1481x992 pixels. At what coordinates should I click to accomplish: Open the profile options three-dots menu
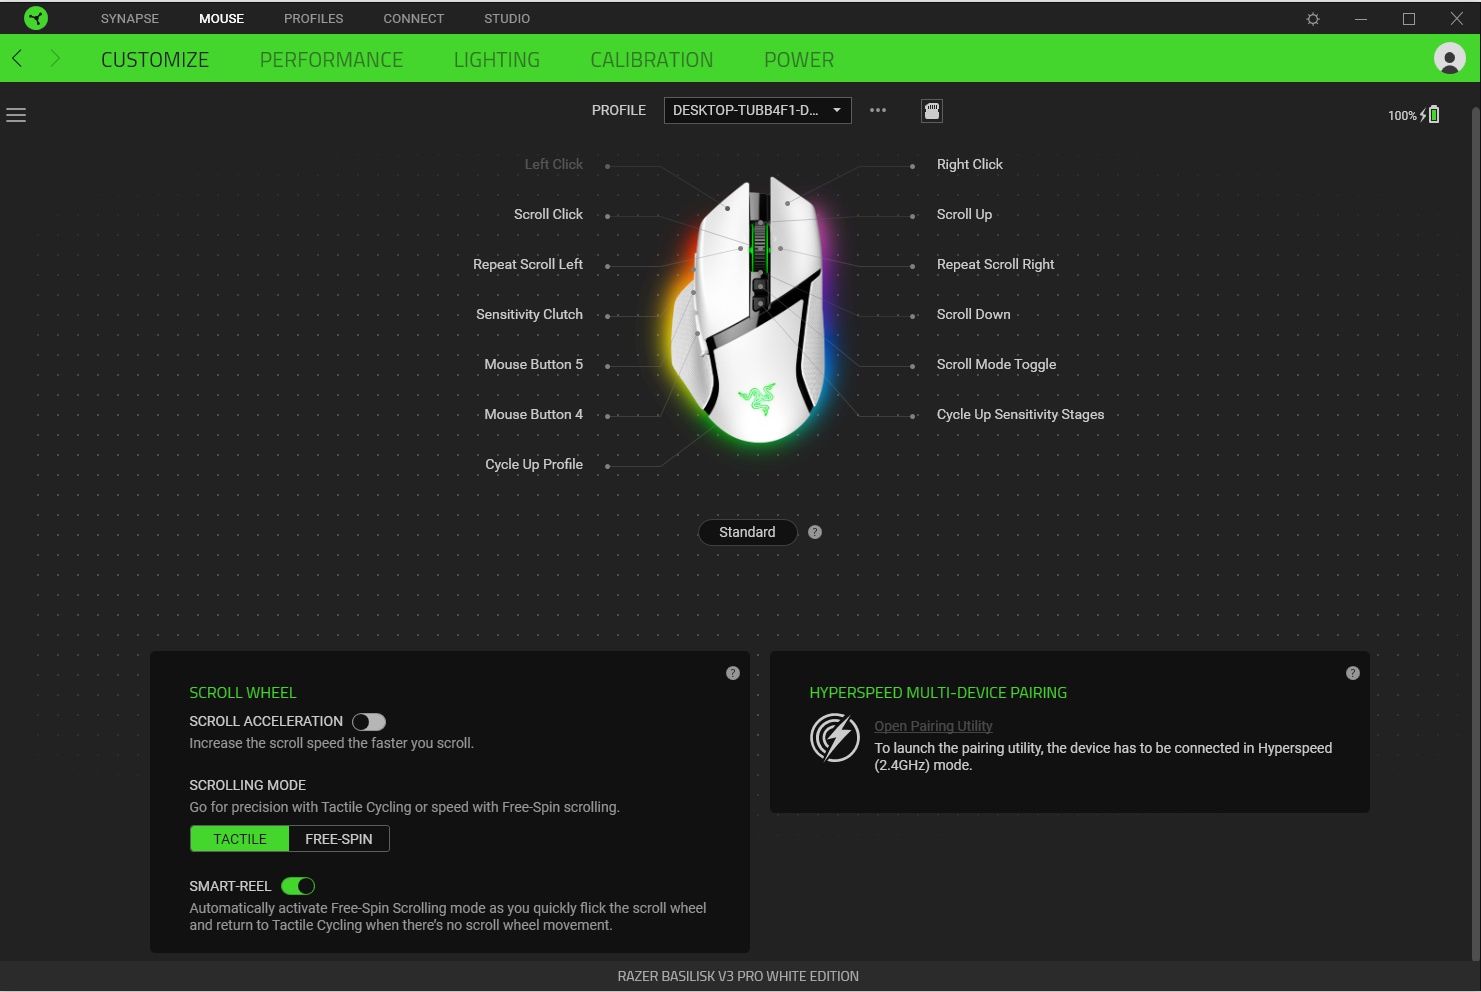click(x=878, y=110)
